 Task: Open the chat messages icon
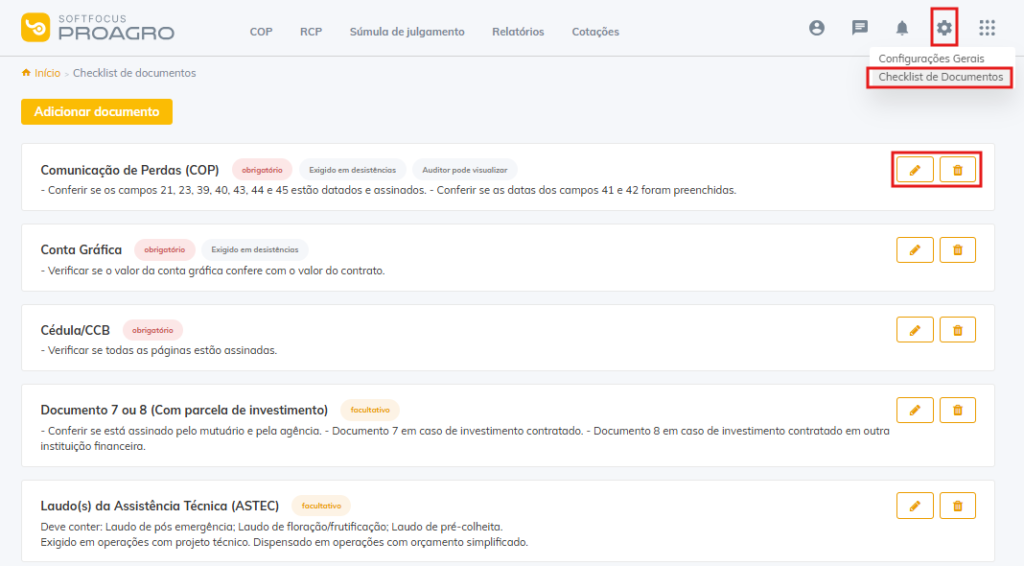tap(859, 28)
